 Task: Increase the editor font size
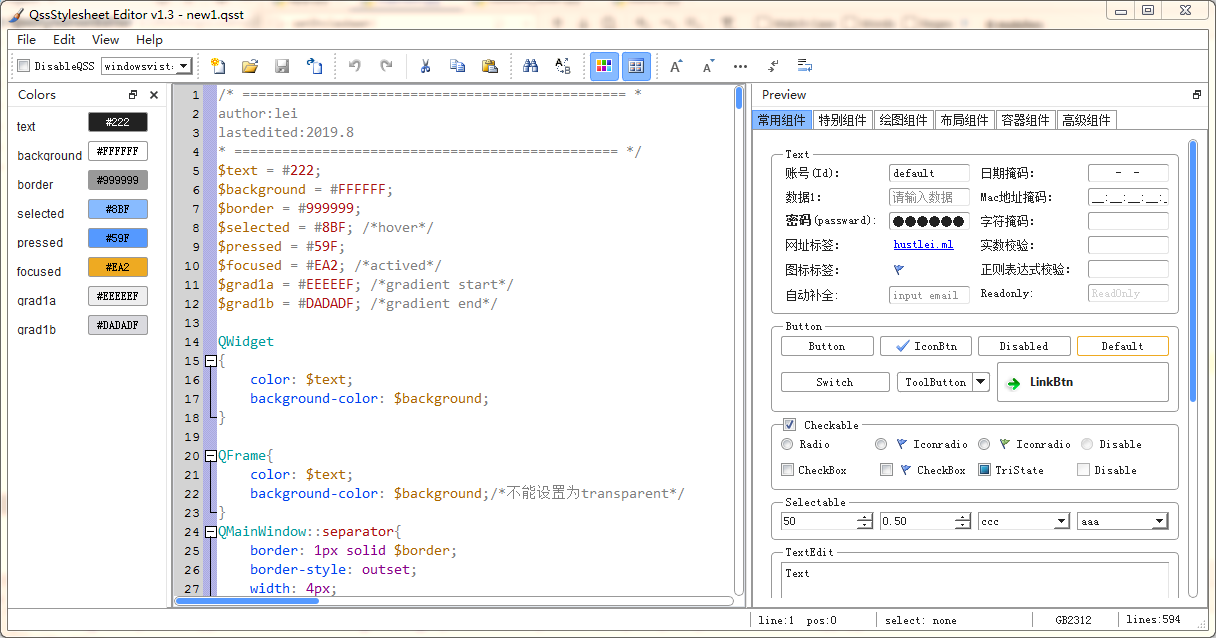pos(676,66)
